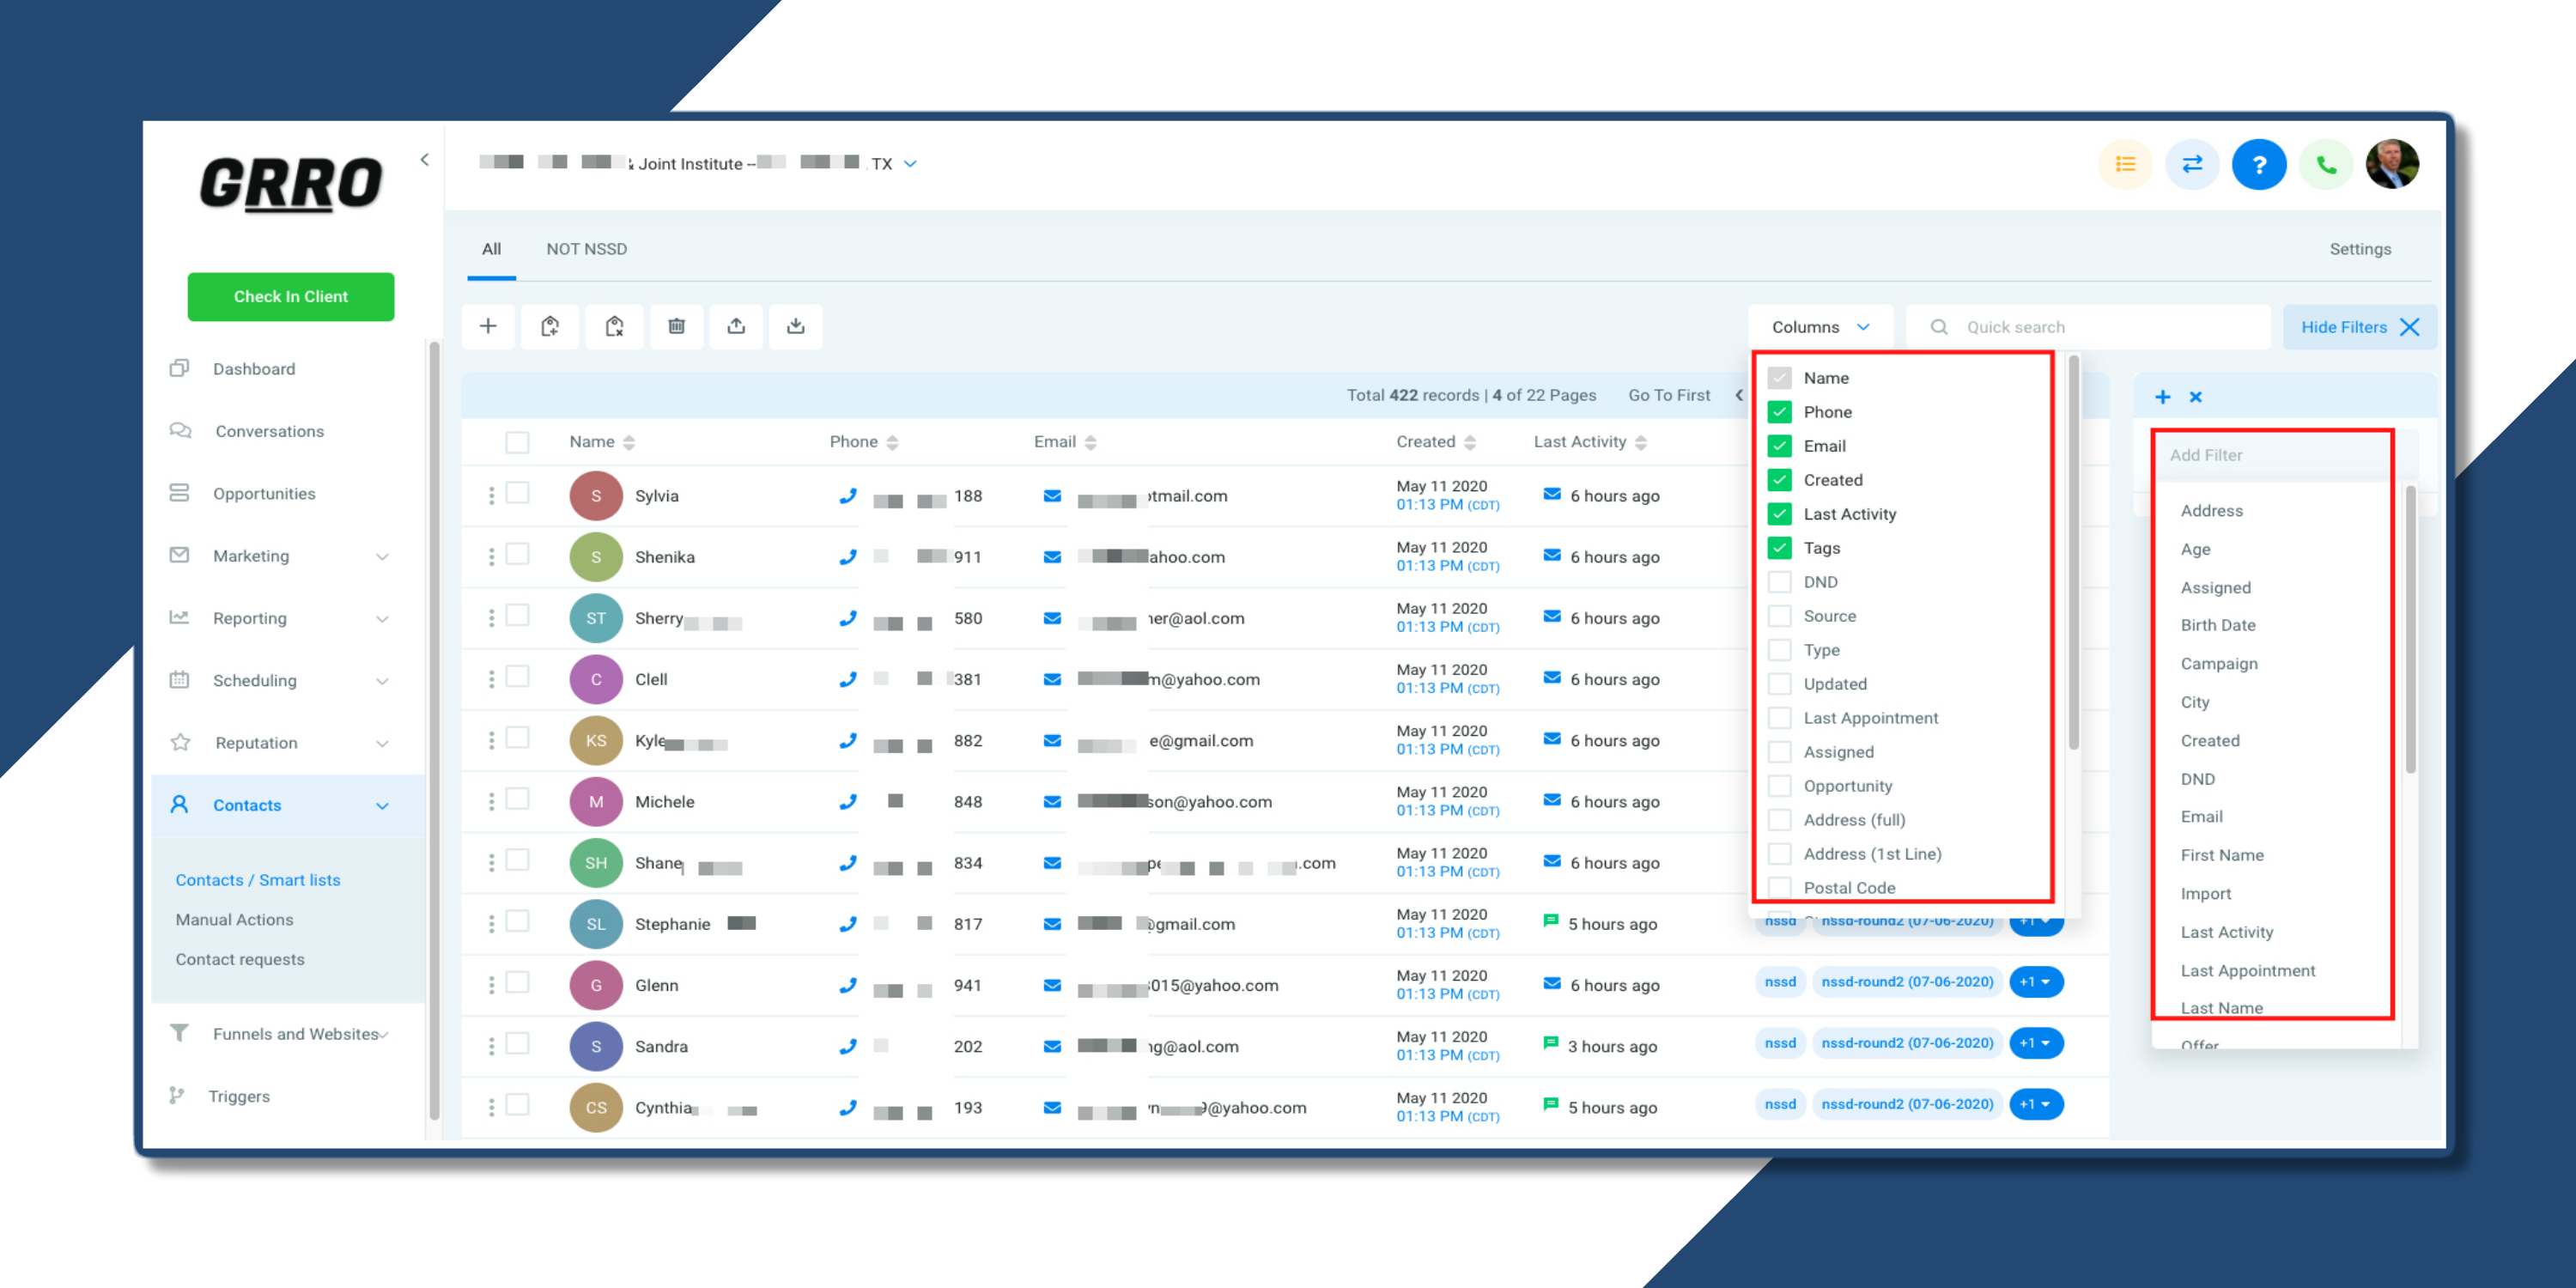Open the user profile avatar
The image size is (2576, 1288).
pos(2392,164)
